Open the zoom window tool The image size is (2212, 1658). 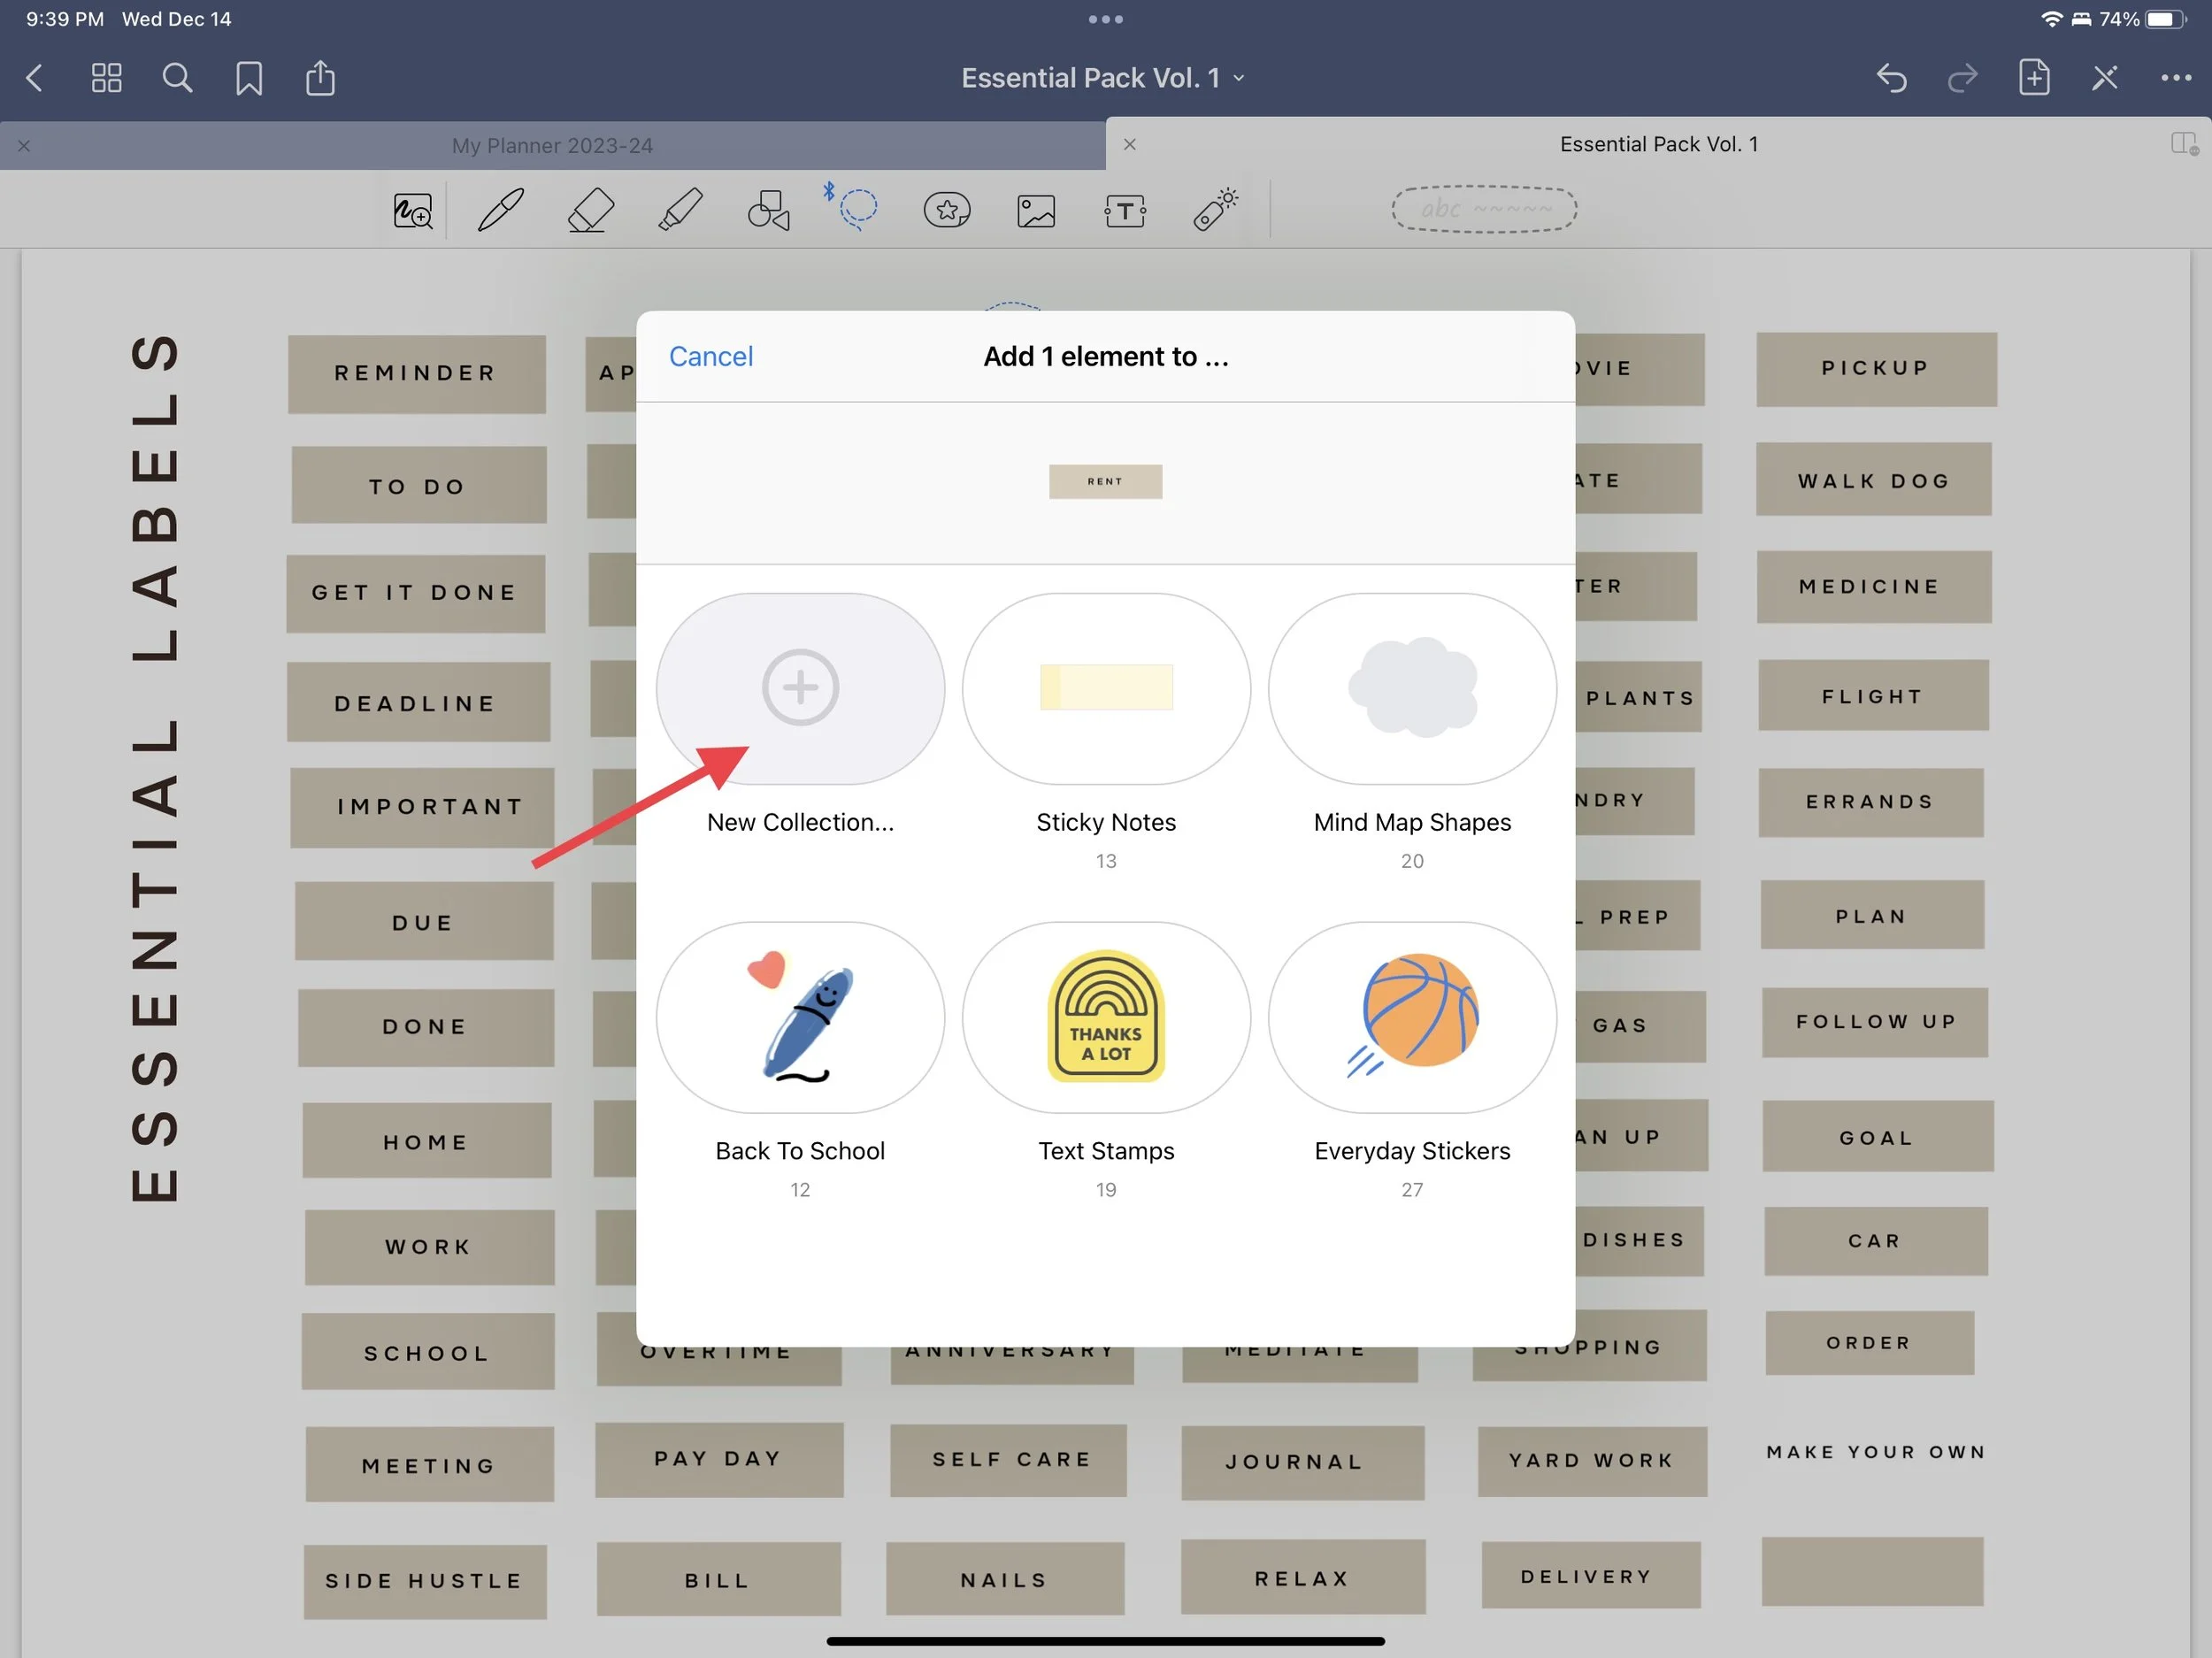coord(412,210)
